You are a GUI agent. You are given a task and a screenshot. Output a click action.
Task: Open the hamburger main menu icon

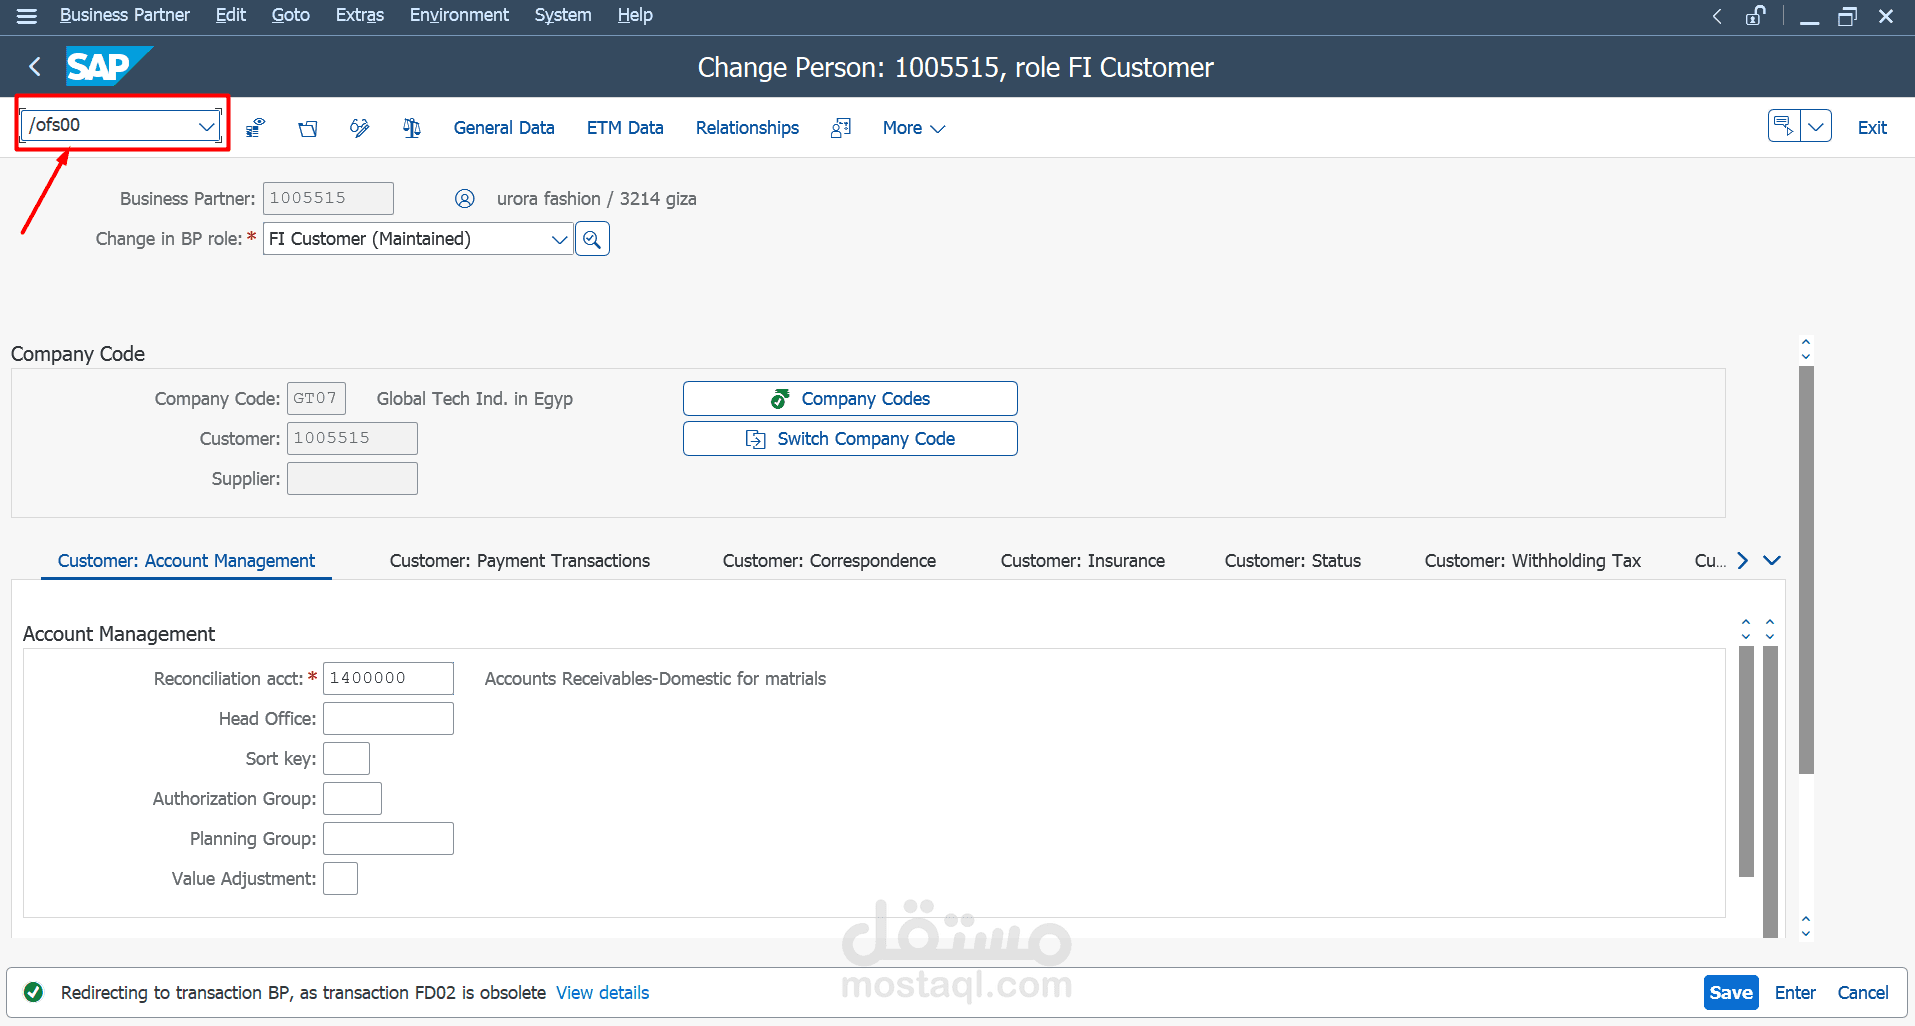27,16
